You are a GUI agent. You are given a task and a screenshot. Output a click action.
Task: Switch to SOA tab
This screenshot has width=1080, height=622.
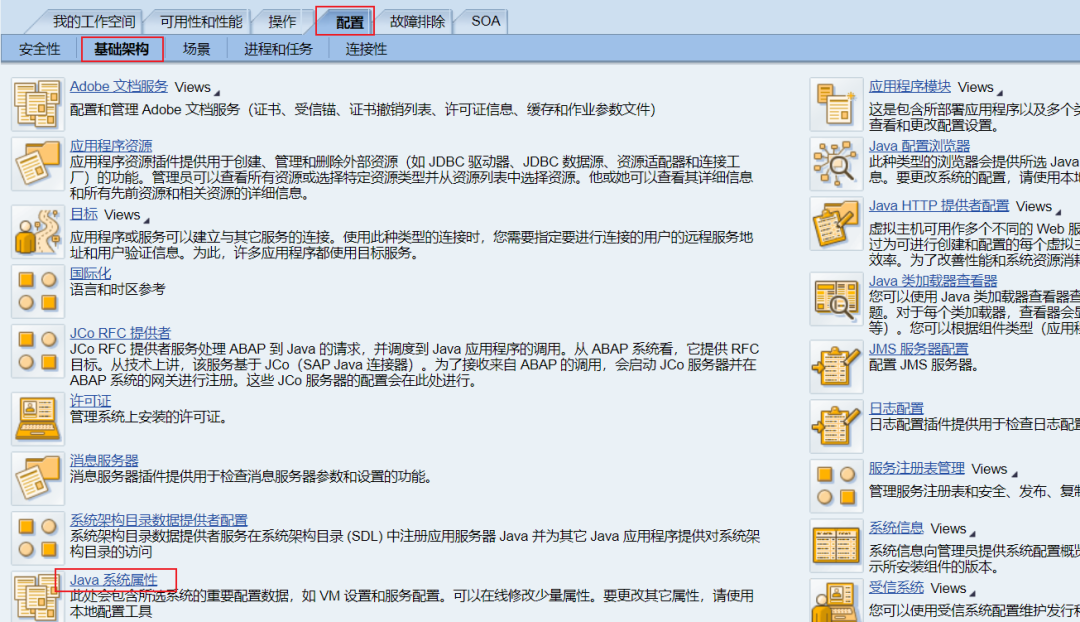[486, 21]
